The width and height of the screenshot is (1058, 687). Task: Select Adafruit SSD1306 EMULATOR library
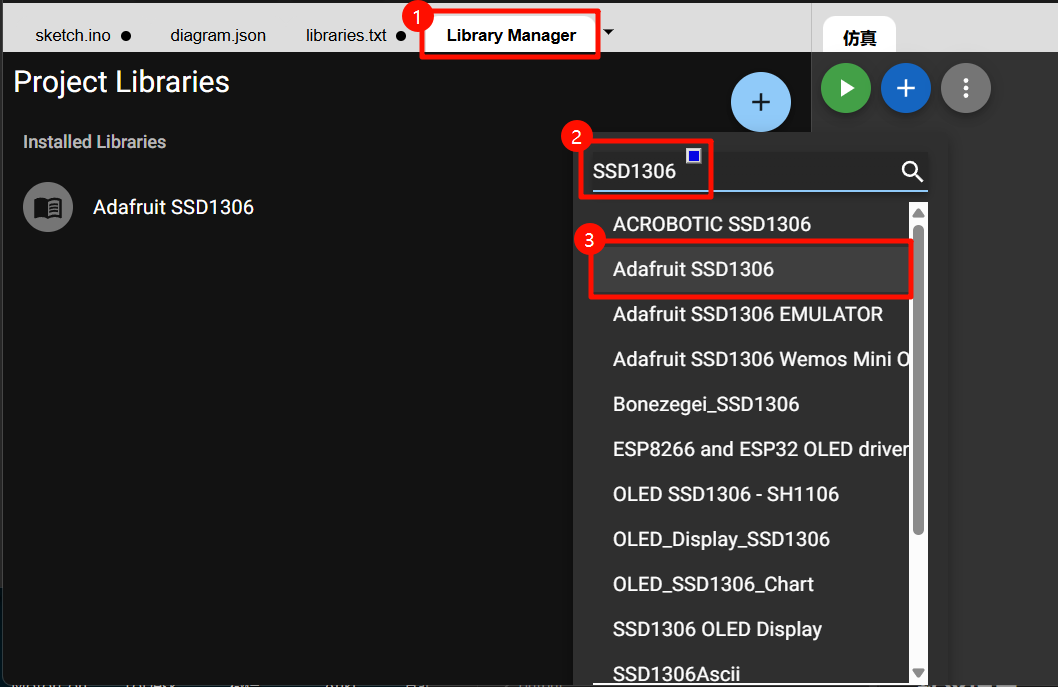point(750,314)
